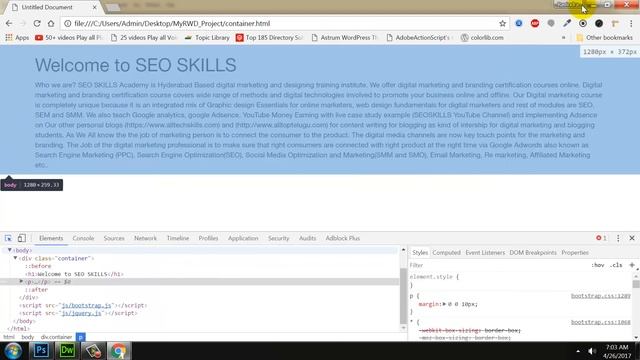640x360 pixels.
Task: Open Chrome three-dot menu
Action: click(631, 24)
